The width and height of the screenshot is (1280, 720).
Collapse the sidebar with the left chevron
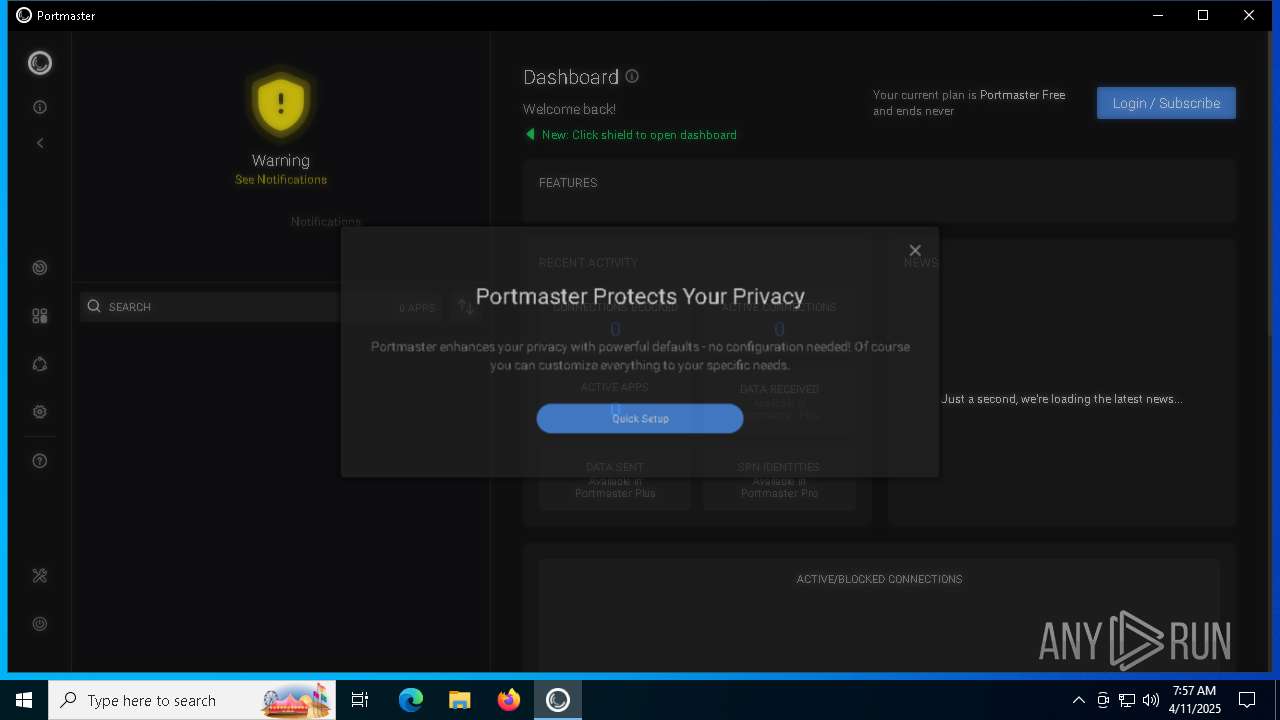[40, 143]
